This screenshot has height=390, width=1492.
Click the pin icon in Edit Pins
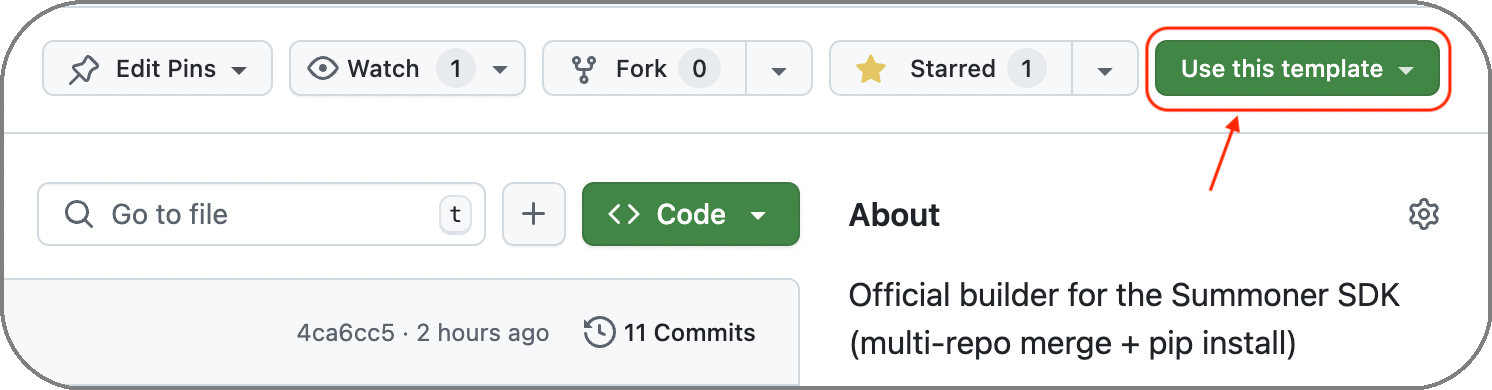click(x=84, y=69)
